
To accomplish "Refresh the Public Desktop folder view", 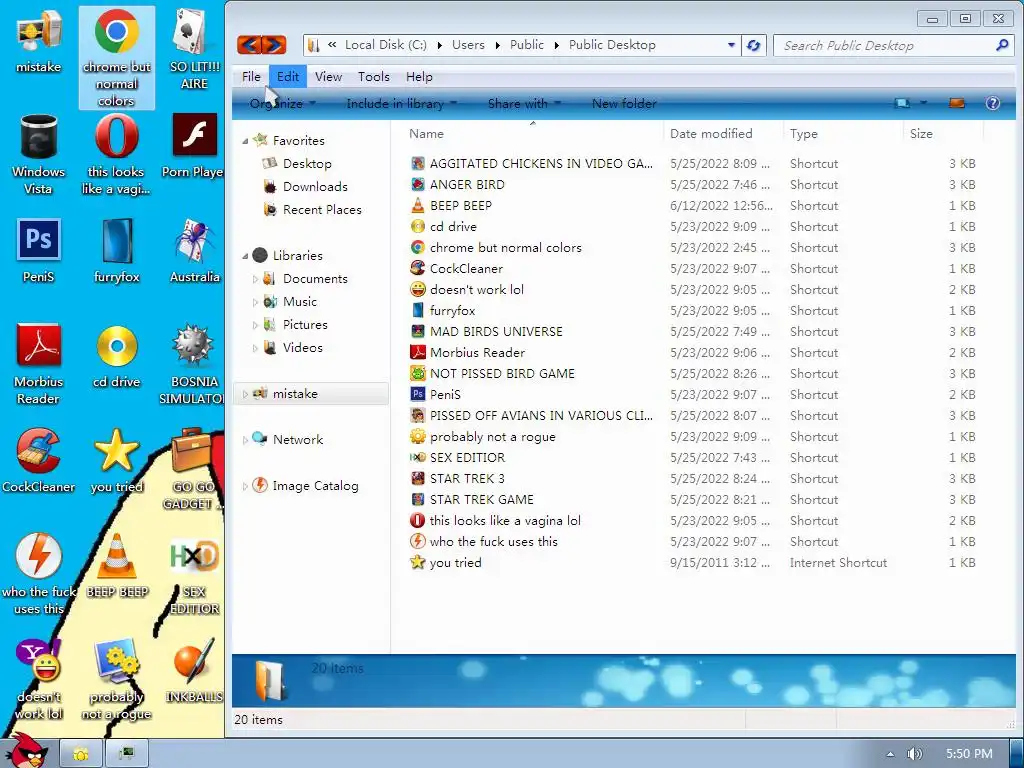I will [754, 45].
